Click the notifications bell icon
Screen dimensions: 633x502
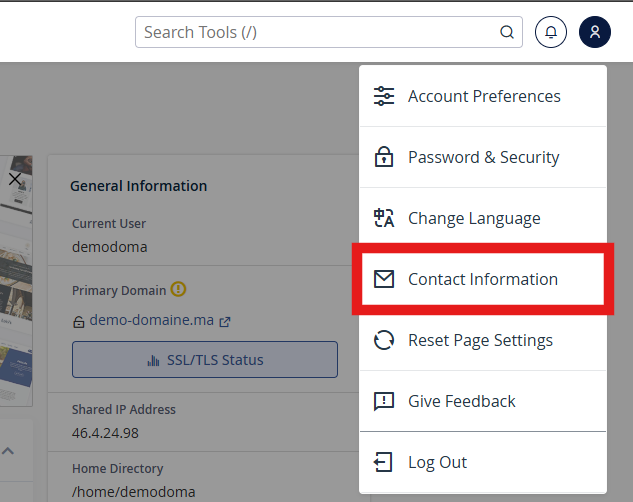(x=550, y=32)
